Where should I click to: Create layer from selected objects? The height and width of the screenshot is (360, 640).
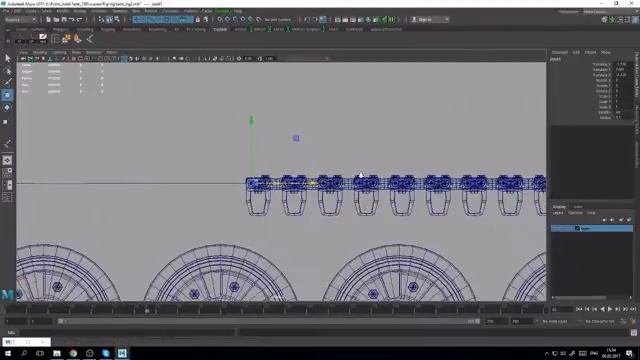coord(629,220)
